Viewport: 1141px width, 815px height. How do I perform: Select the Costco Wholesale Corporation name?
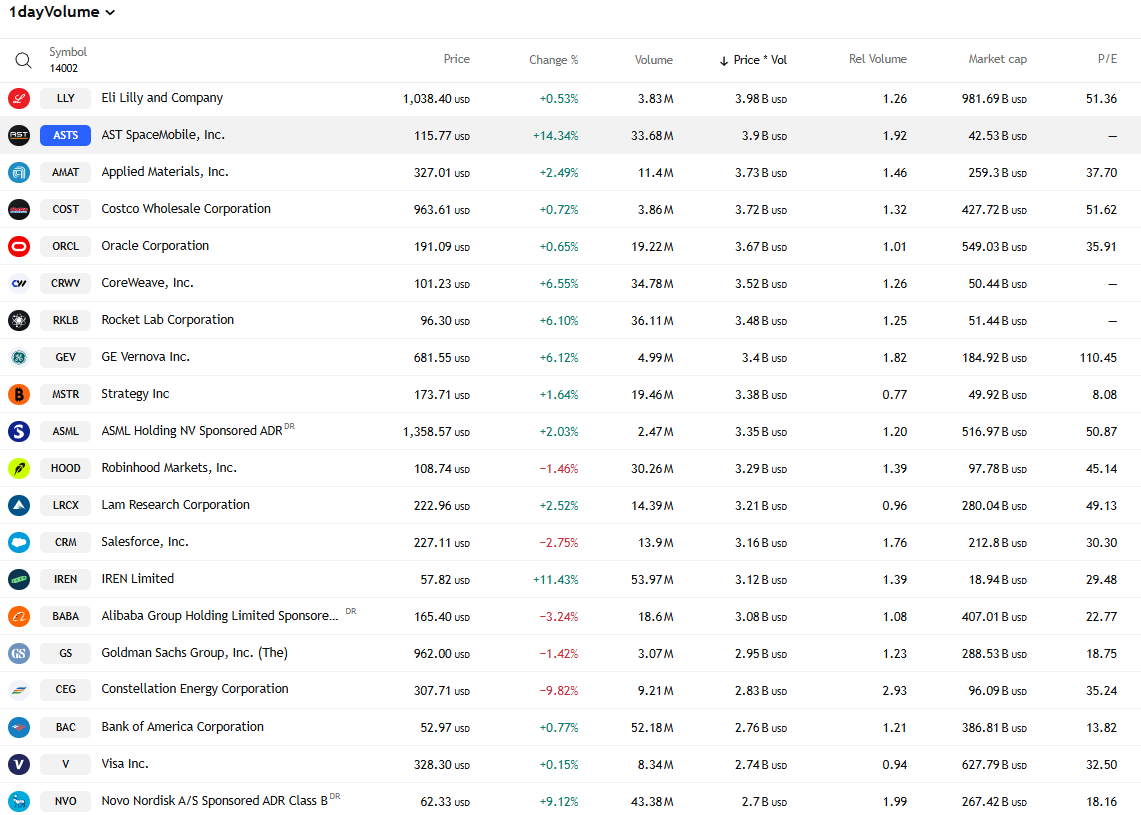[186, 209]
